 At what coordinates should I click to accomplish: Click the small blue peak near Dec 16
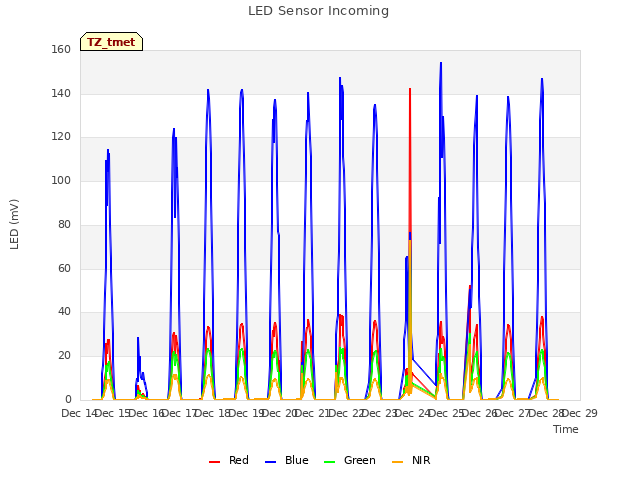click(138, 338)
